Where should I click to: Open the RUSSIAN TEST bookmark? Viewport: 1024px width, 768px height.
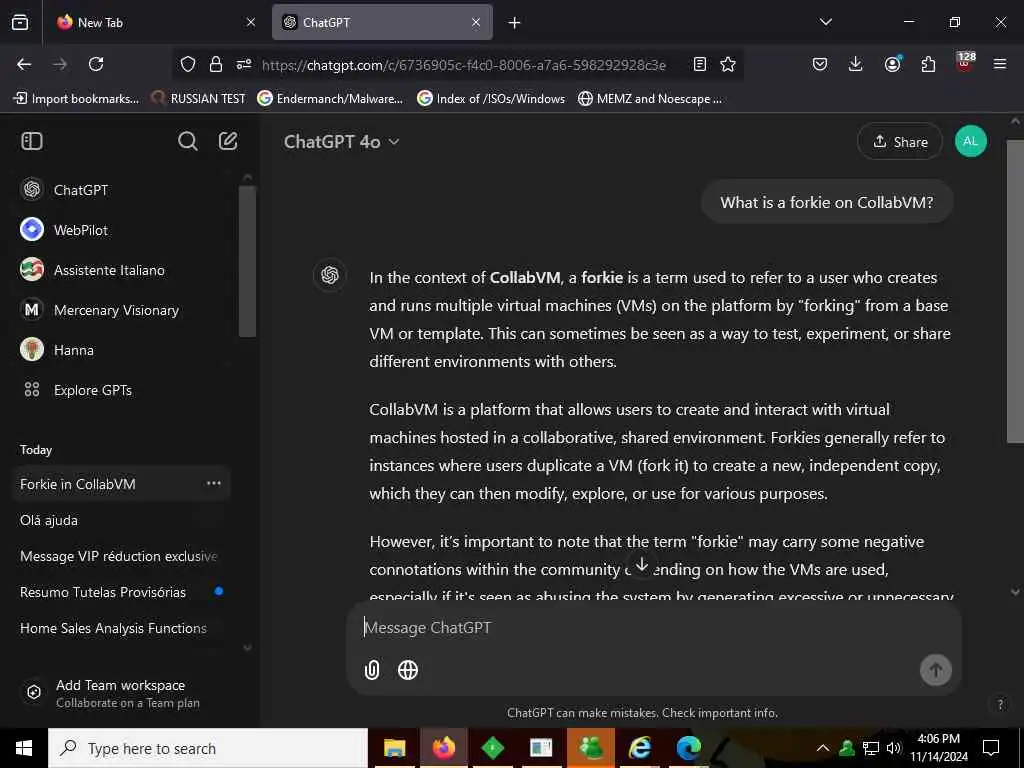(199, 99)
